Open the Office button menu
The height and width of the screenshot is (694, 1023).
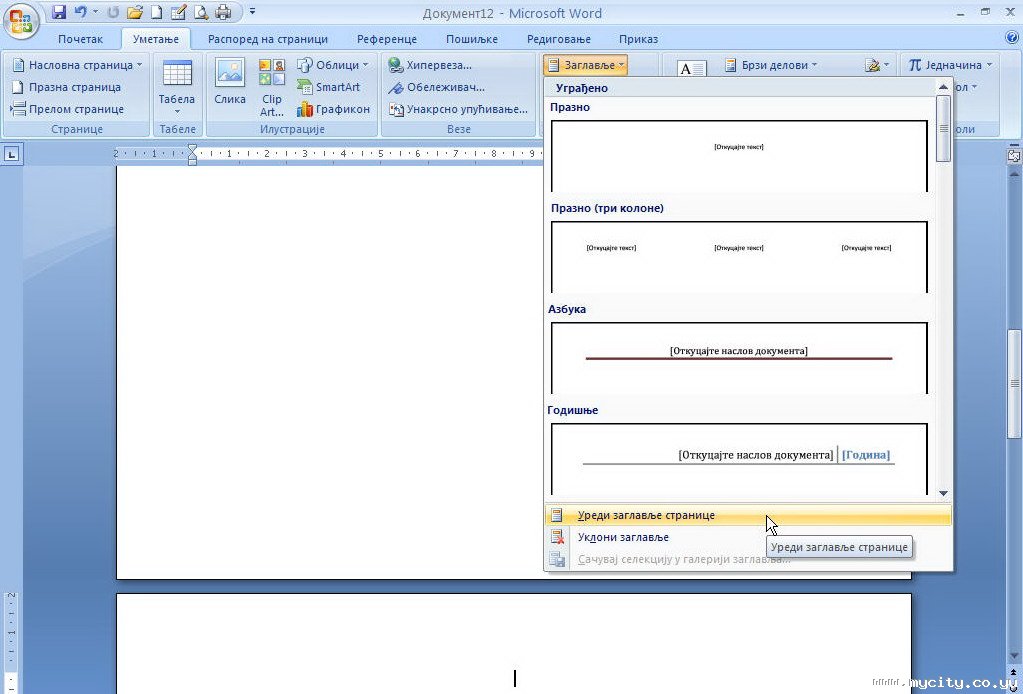[x=21, y=20]
